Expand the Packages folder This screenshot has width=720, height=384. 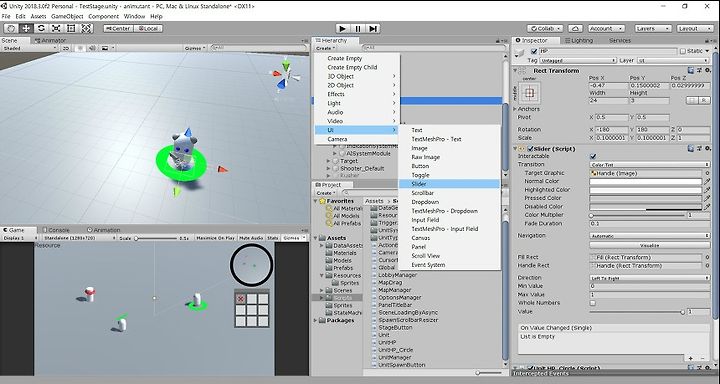point(316,321)
